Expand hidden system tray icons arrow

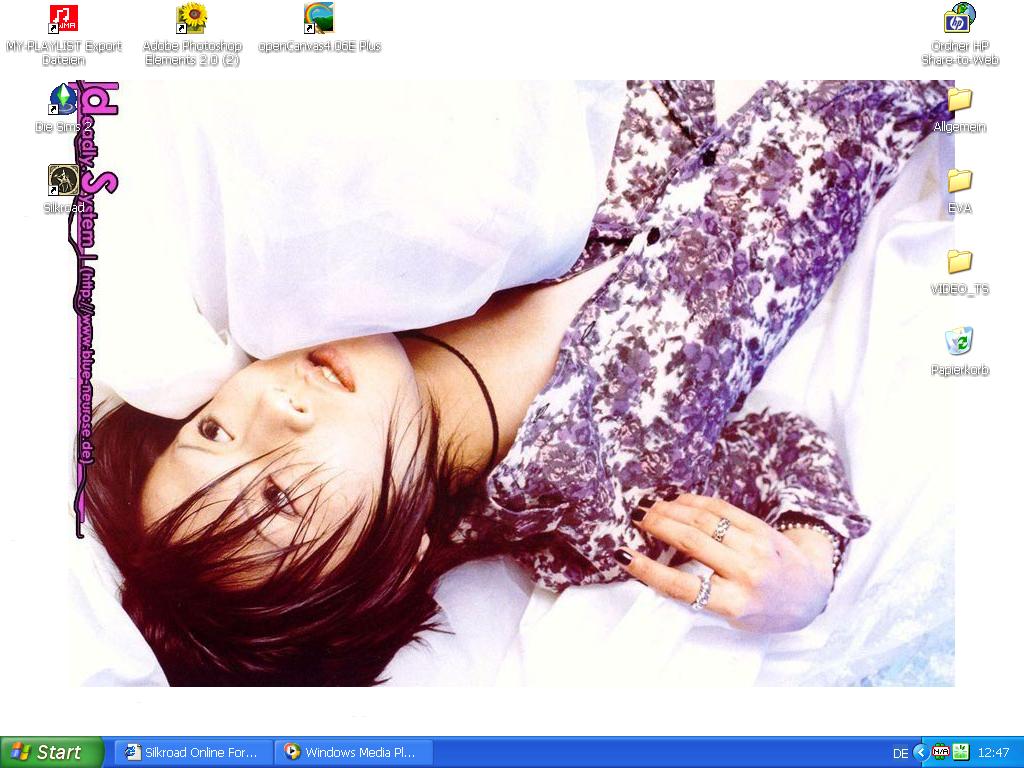[x=921, y=752]
